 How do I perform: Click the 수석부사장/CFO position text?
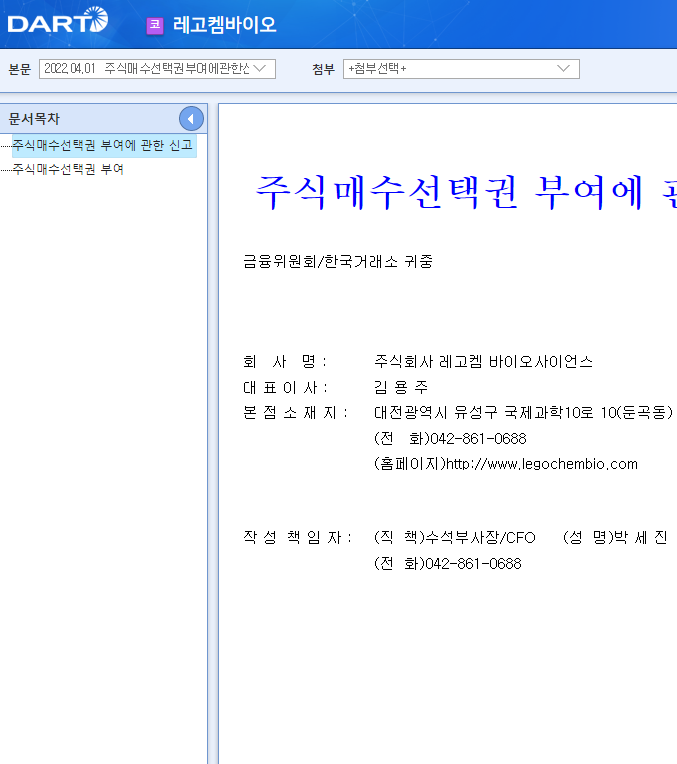click(x=480, y=537)
